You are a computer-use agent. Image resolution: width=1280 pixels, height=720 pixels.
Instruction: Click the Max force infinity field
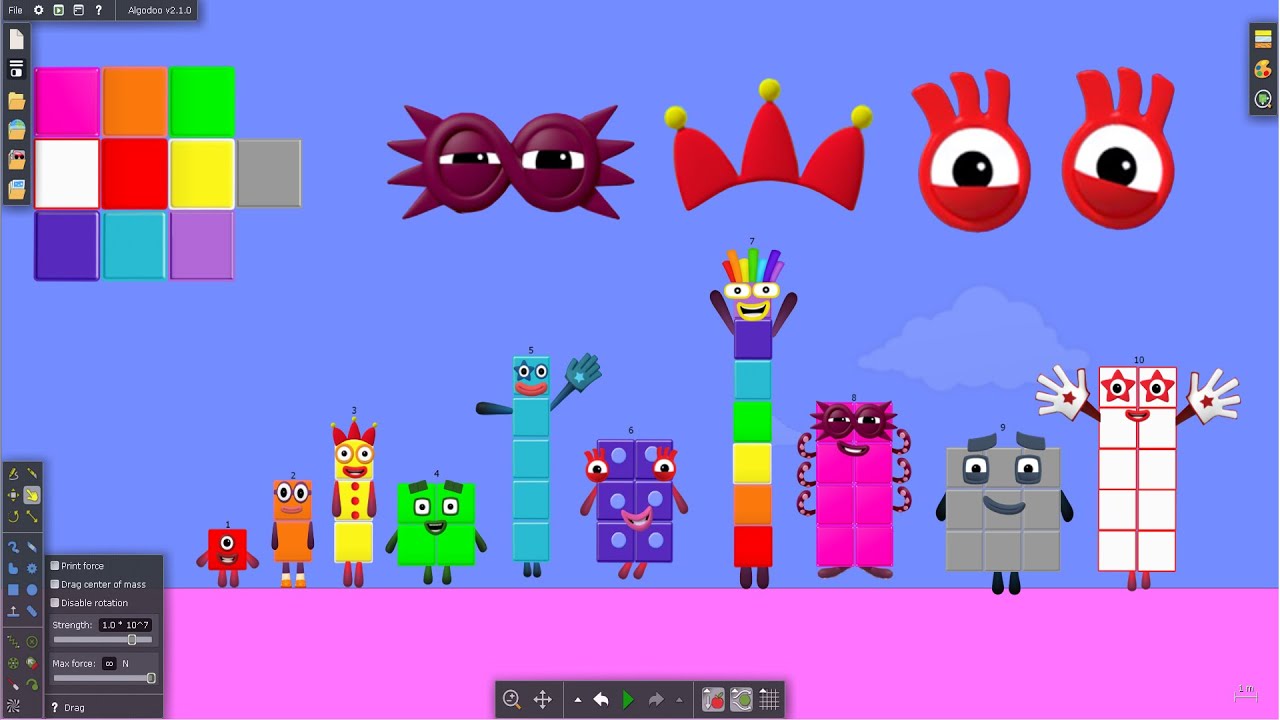(109, 663)
